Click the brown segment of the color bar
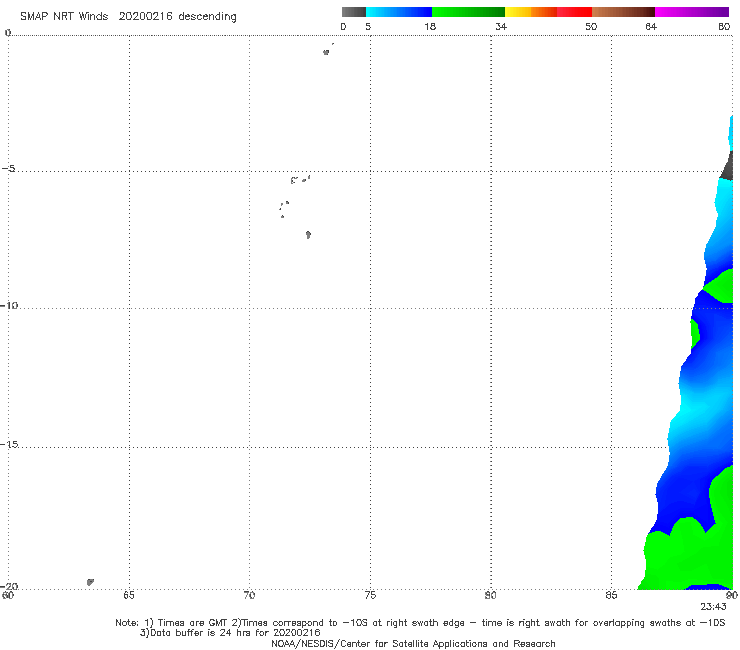This screenshot has width=740, height=650. pos(623,12)
